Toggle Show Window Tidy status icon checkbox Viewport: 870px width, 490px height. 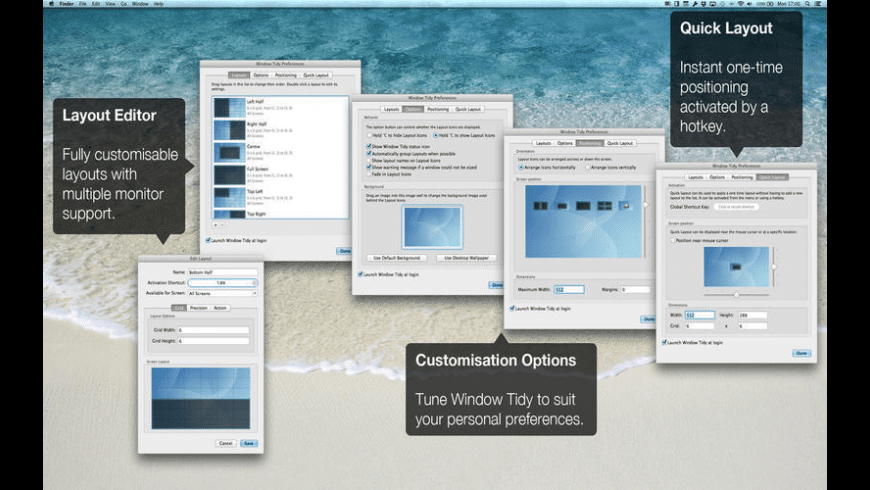368,146
